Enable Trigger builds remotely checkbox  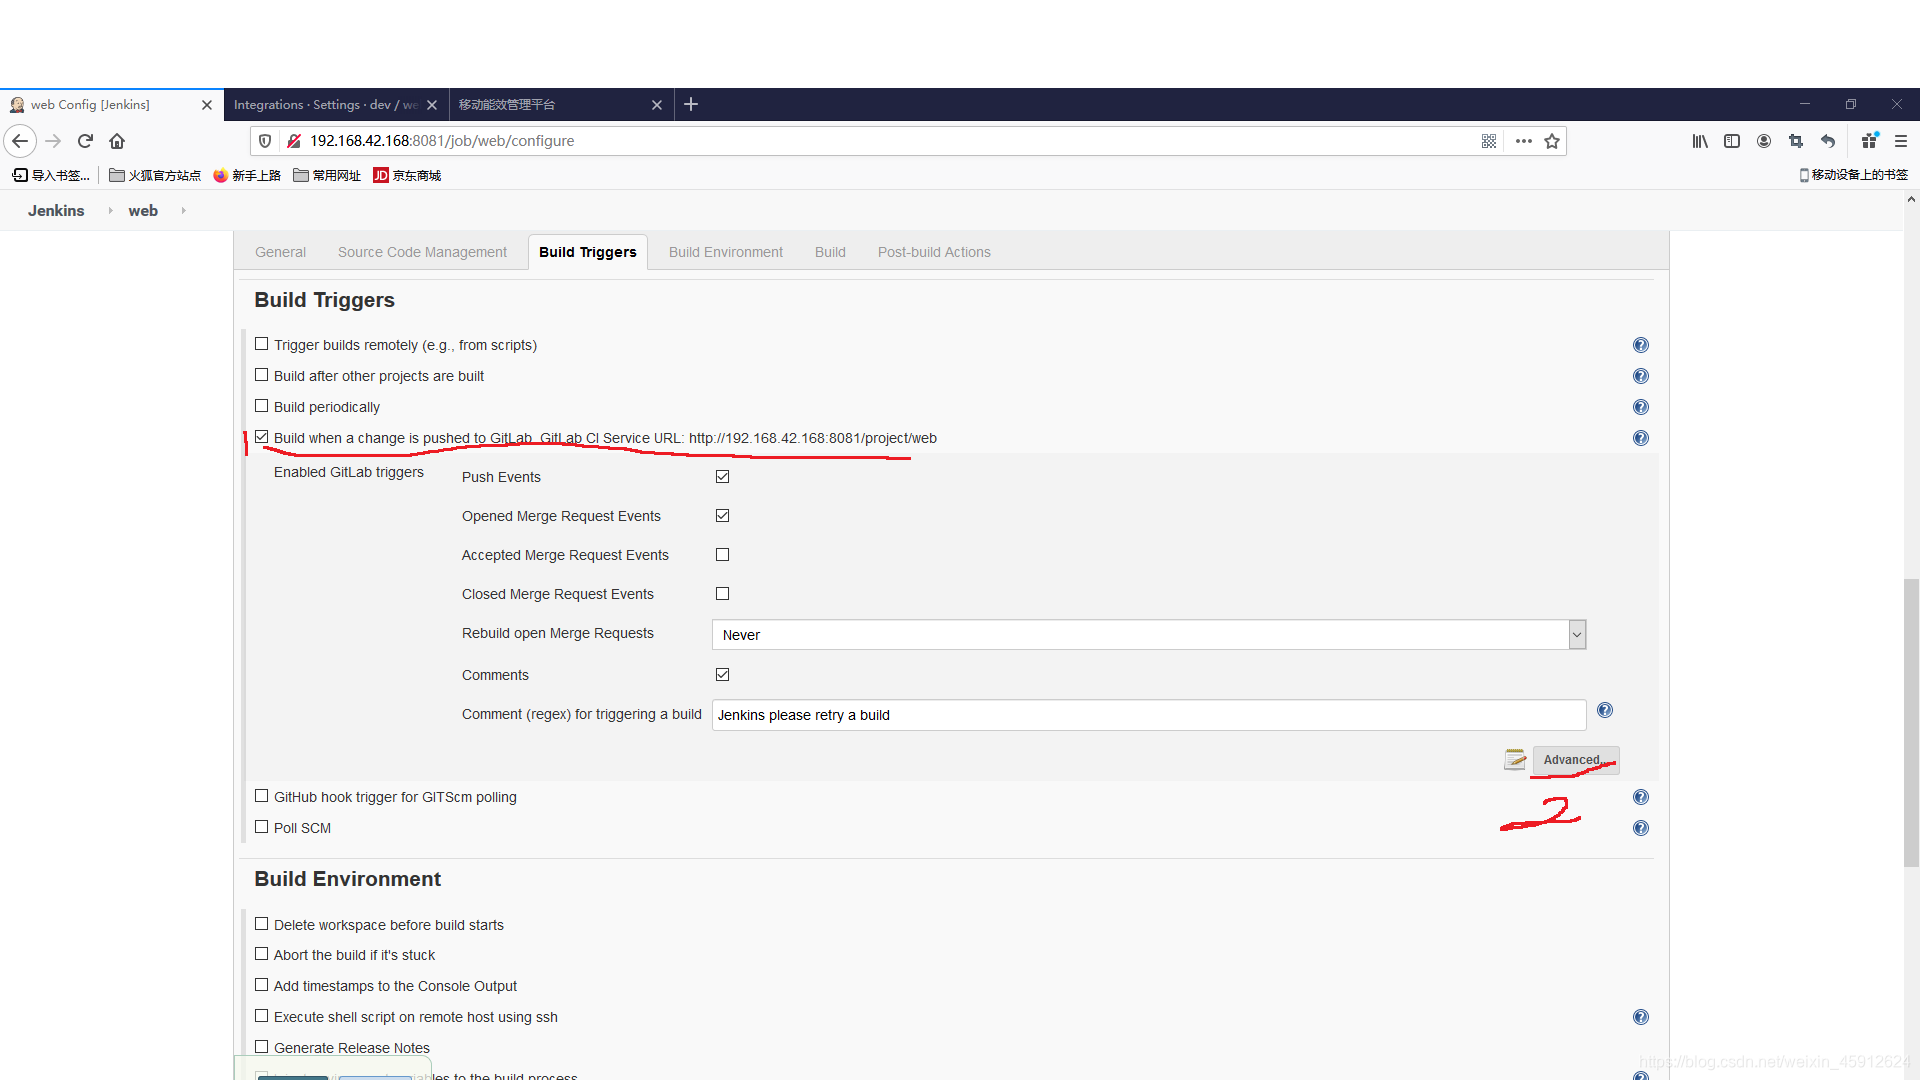(x=262, y=344)
